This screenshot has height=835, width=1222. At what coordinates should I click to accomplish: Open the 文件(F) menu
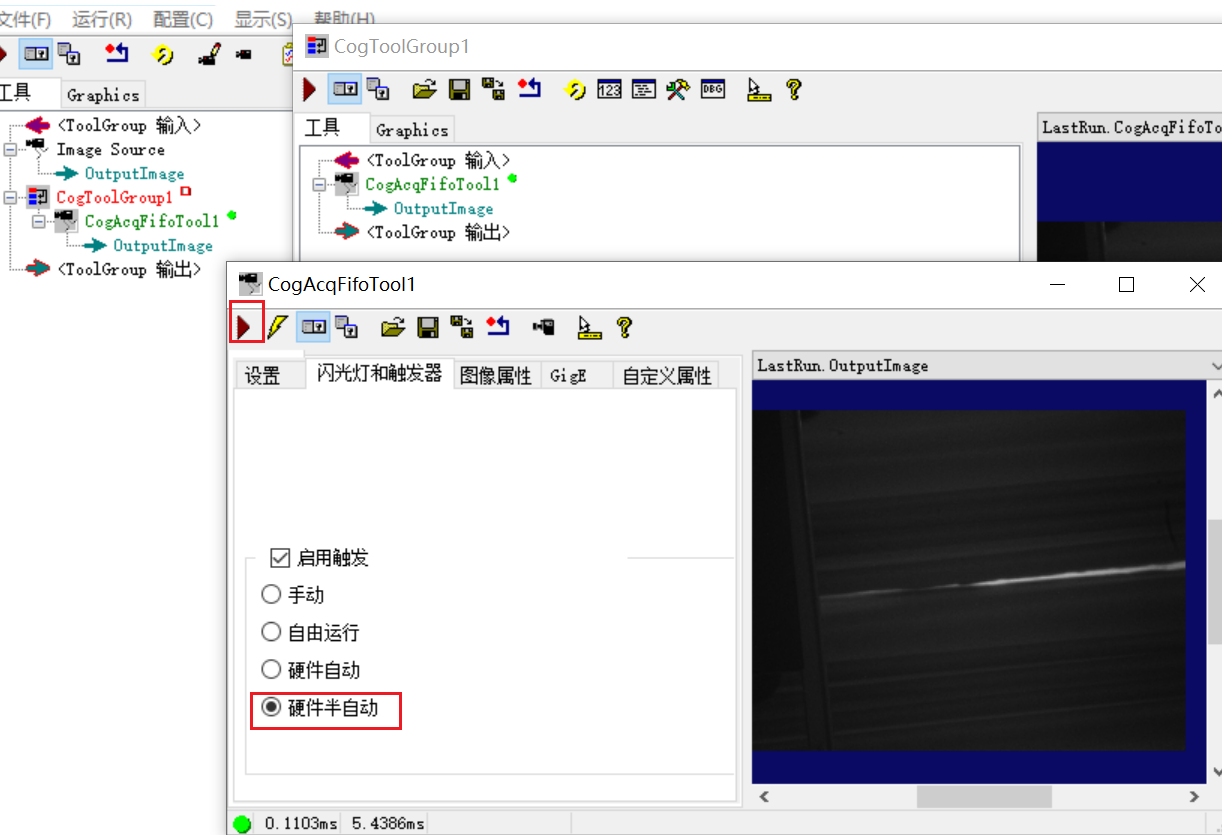26,19
